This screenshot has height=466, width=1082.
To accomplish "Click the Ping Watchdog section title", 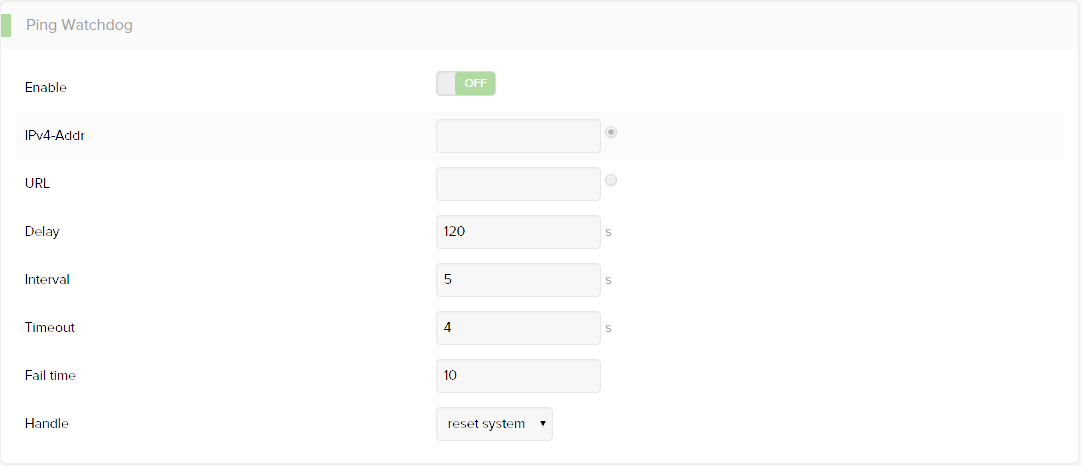I will click(79, 26).
